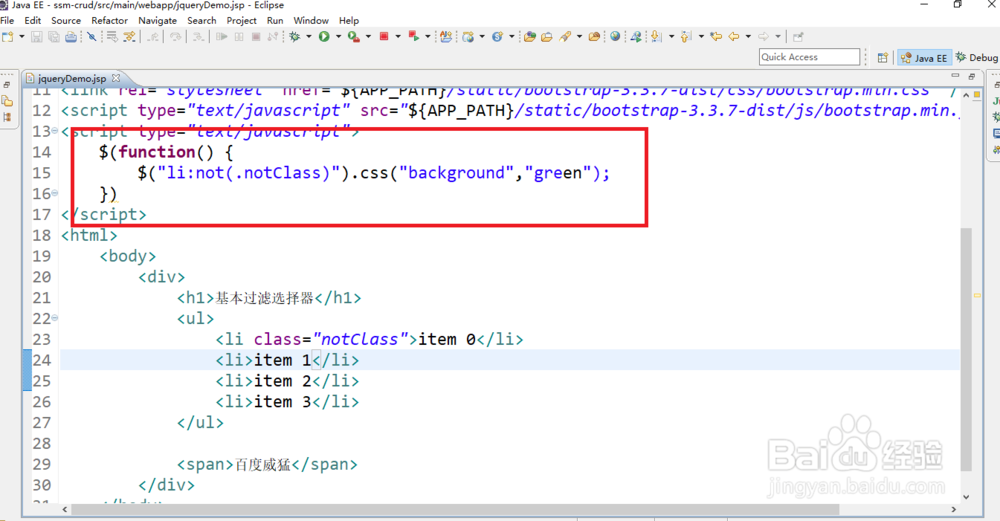
Task: Click the word 'function' on line 14
Action: click(157, 152)
